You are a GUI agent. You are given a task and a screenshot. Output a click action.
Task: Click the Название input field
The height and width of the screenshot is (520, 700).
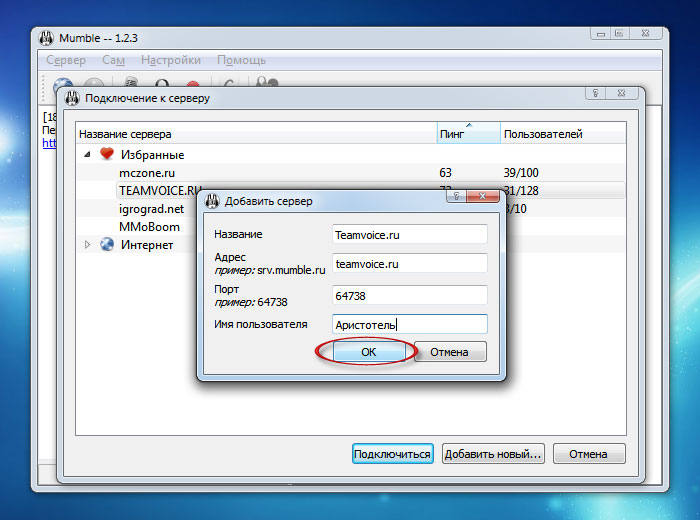pos(409,234)
